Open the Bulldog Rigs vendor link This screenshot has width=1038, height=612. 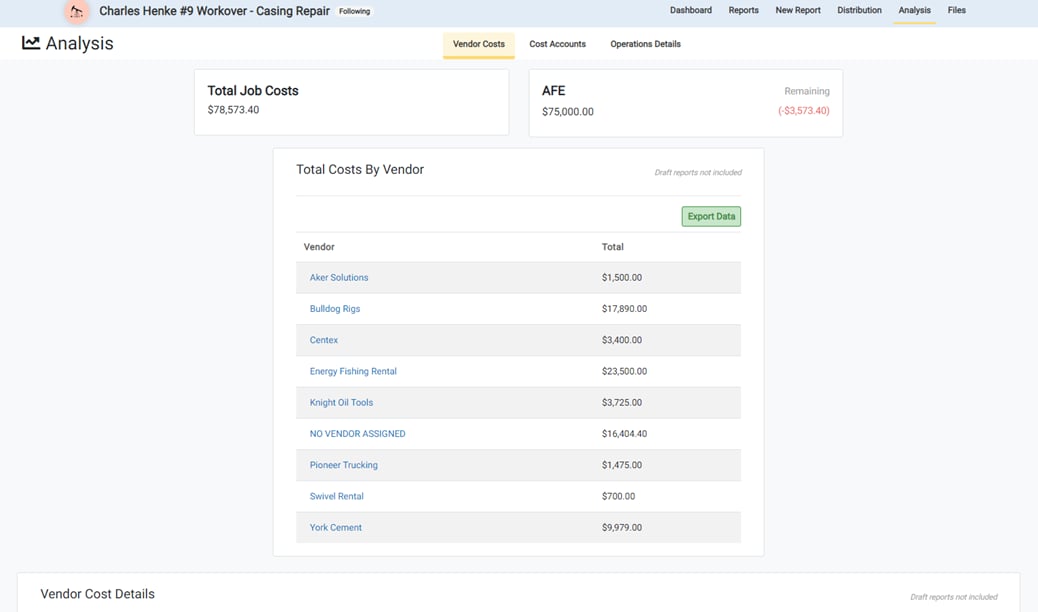click(x=335, y=309)
